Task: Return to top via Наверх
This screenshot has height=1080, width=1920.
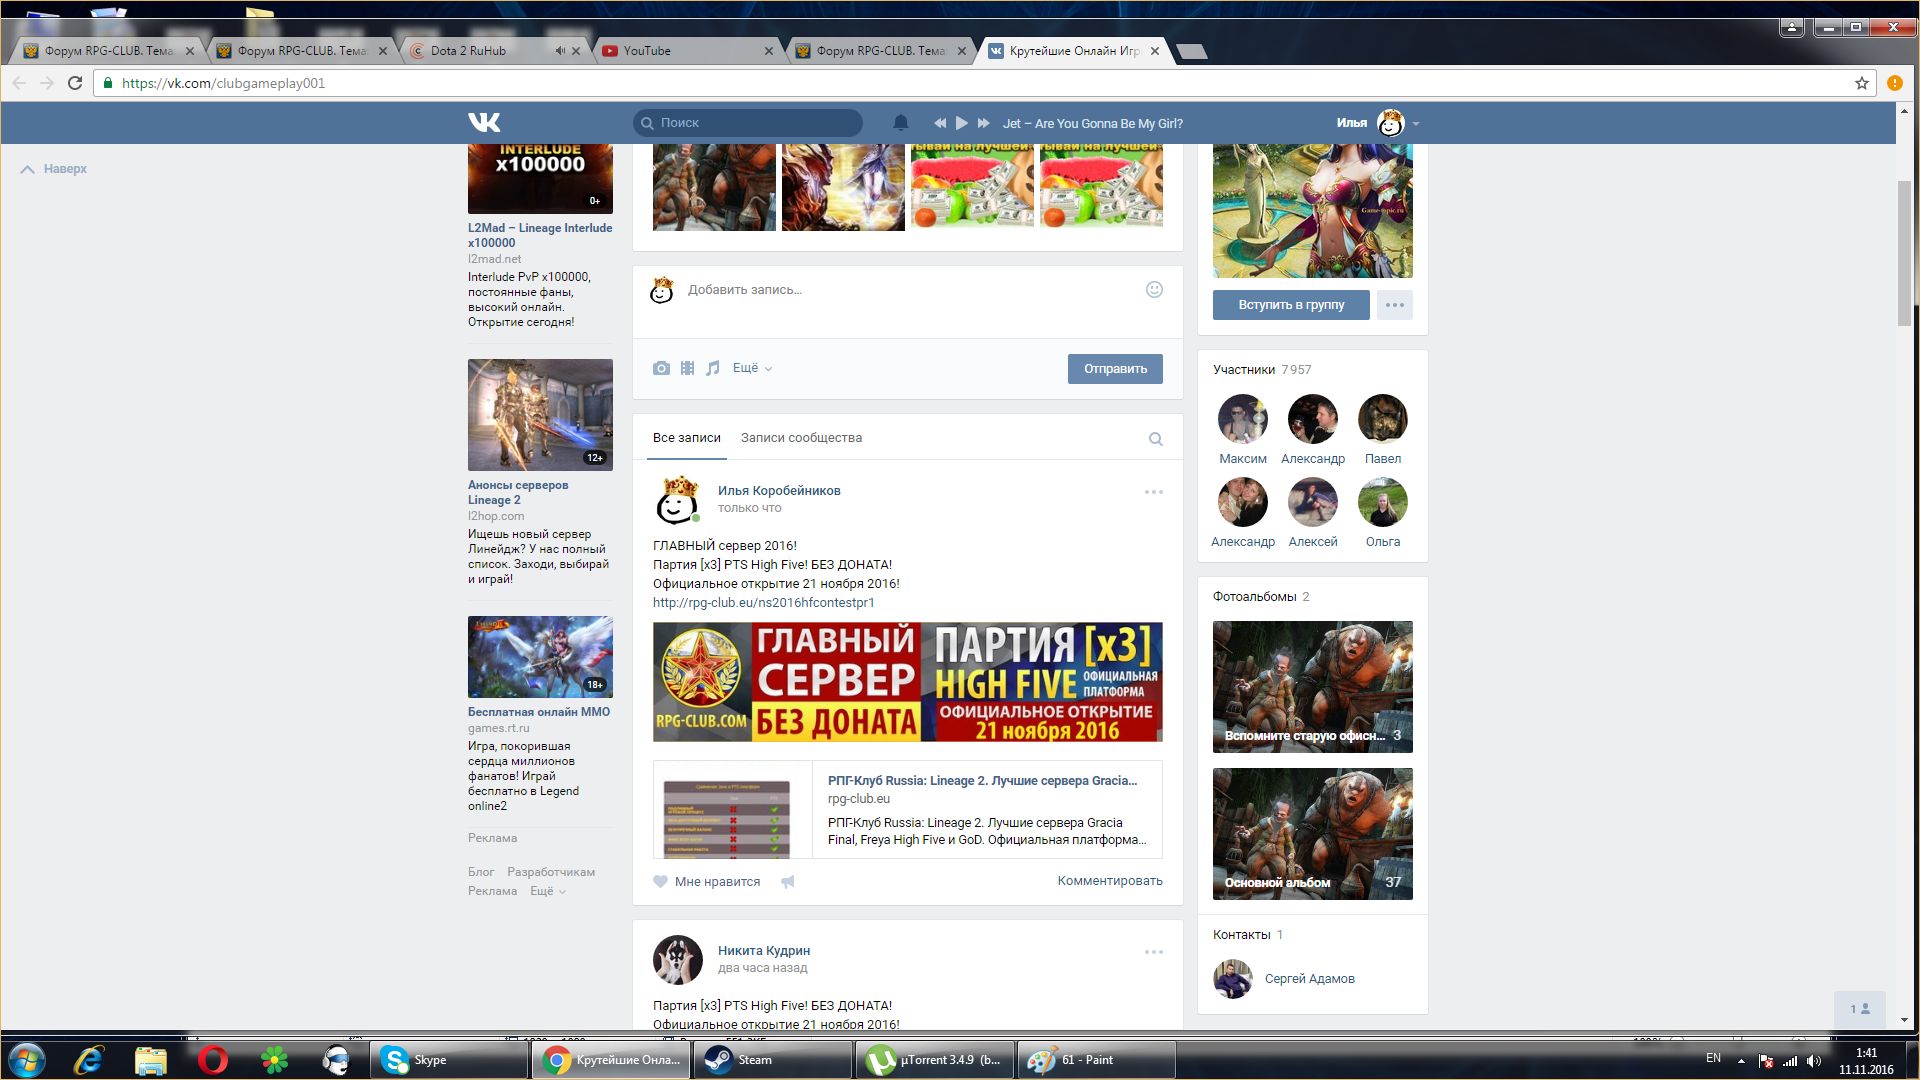Action: click(55, 169)
